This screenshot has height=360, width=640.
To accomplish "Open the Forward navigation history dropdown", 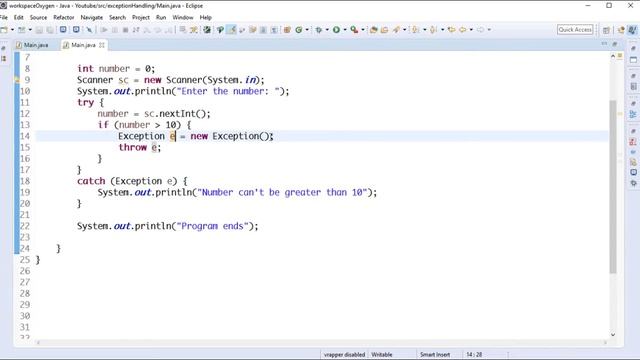I will pos(489,30).
